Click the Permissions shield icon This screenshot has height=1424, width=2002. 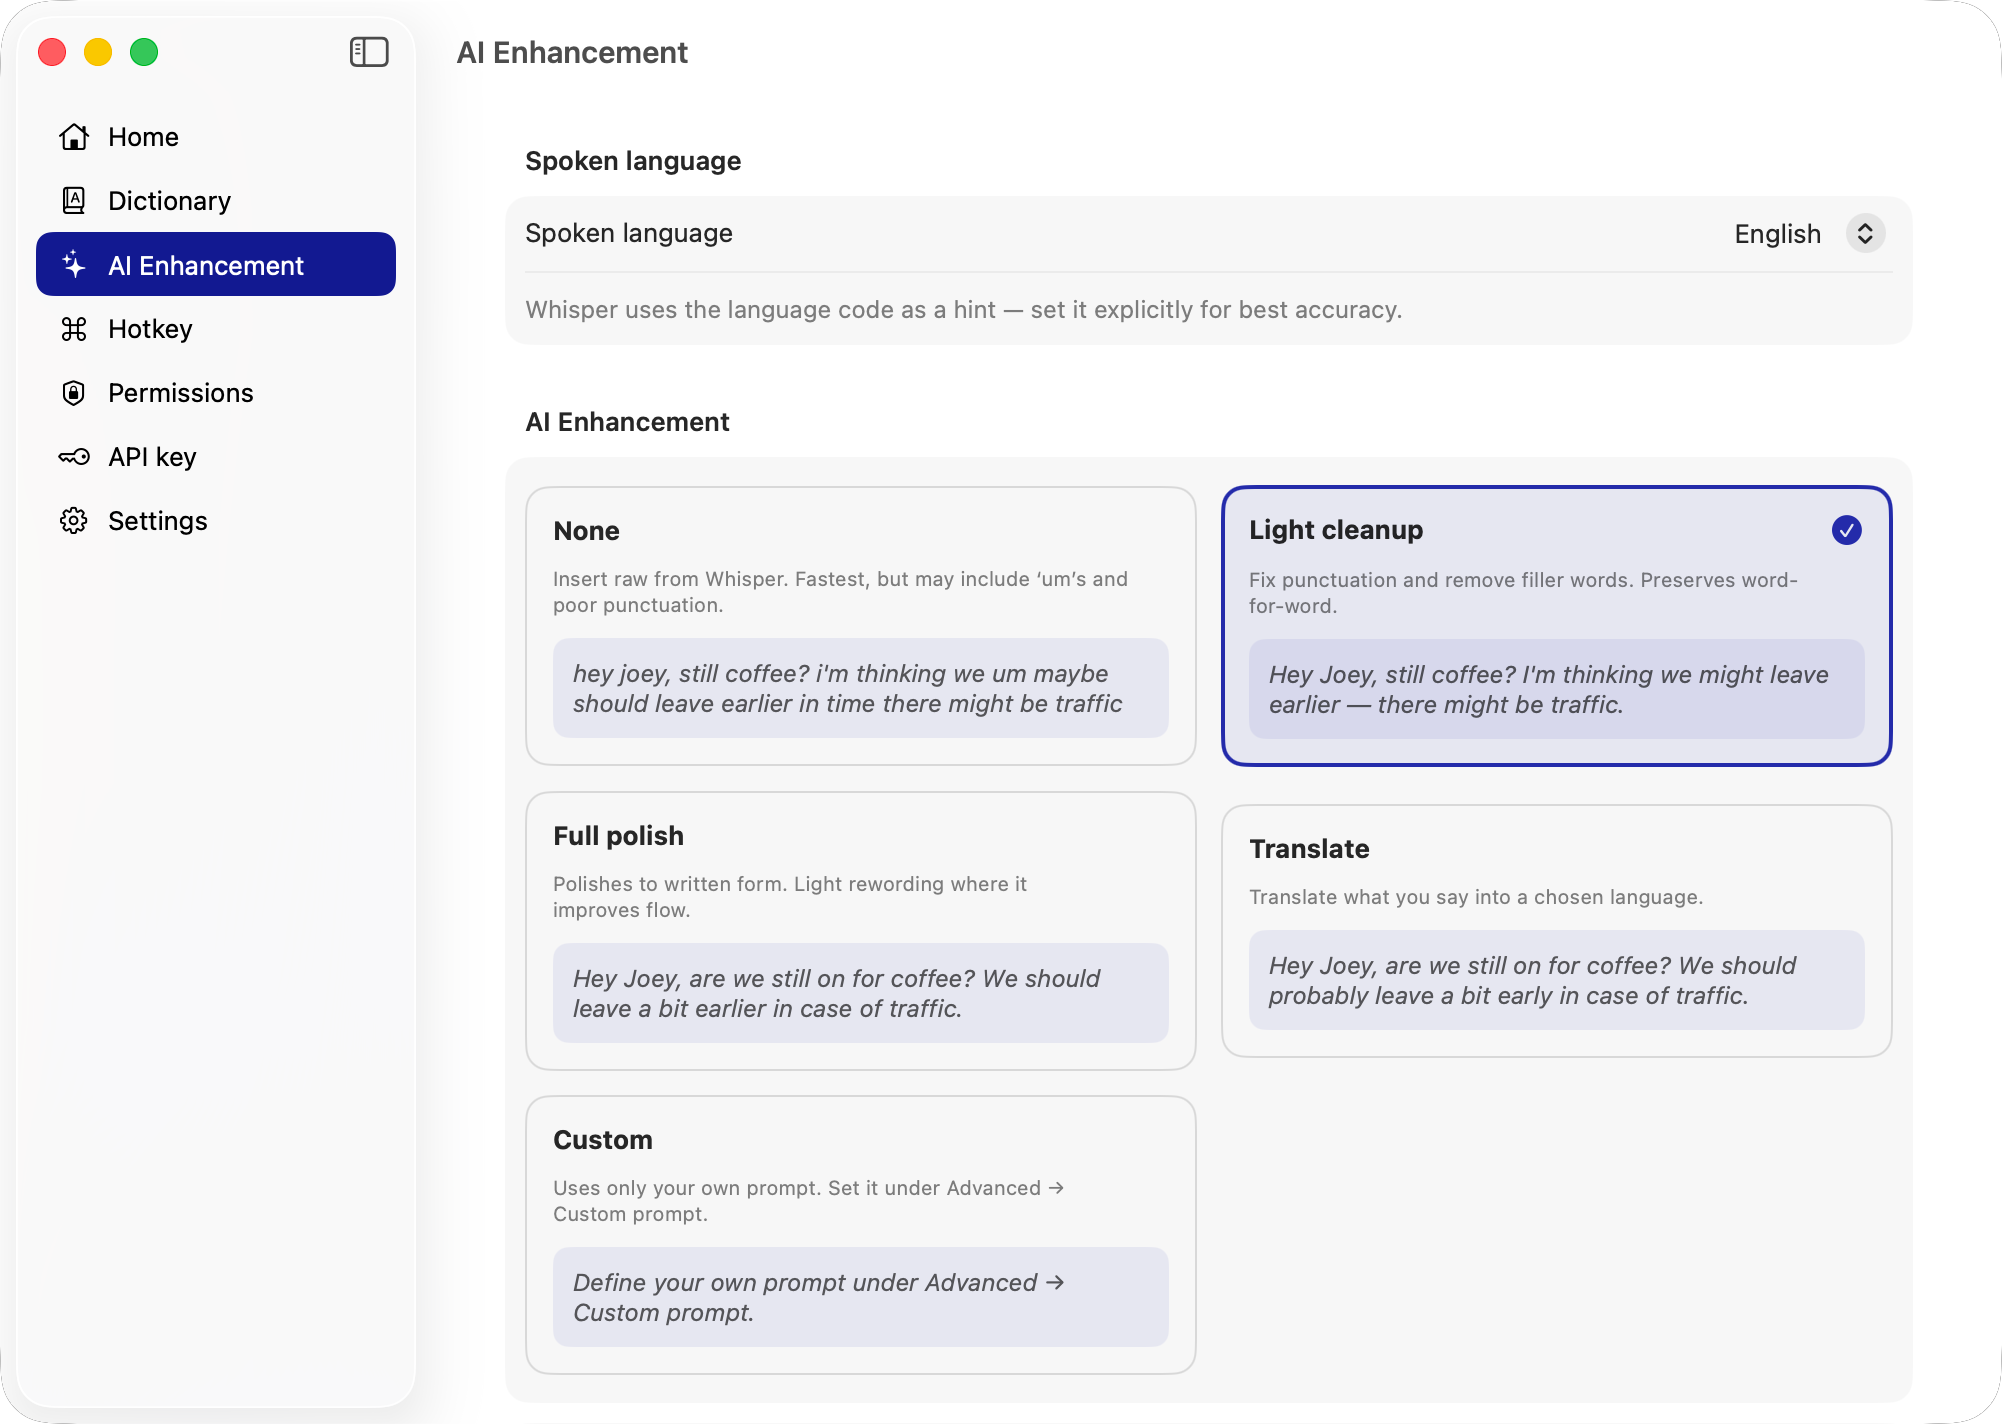(x=74, y=393)
